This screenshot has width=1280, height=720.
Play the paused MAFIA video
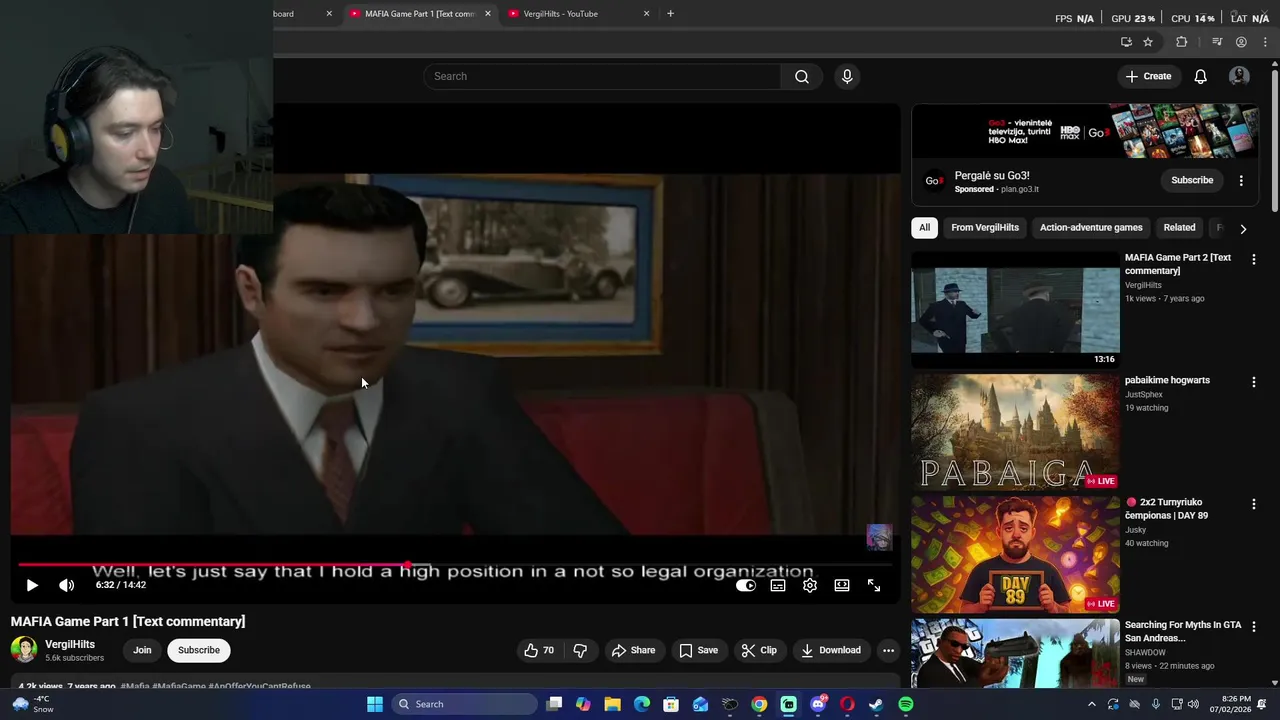coord(32,585)
